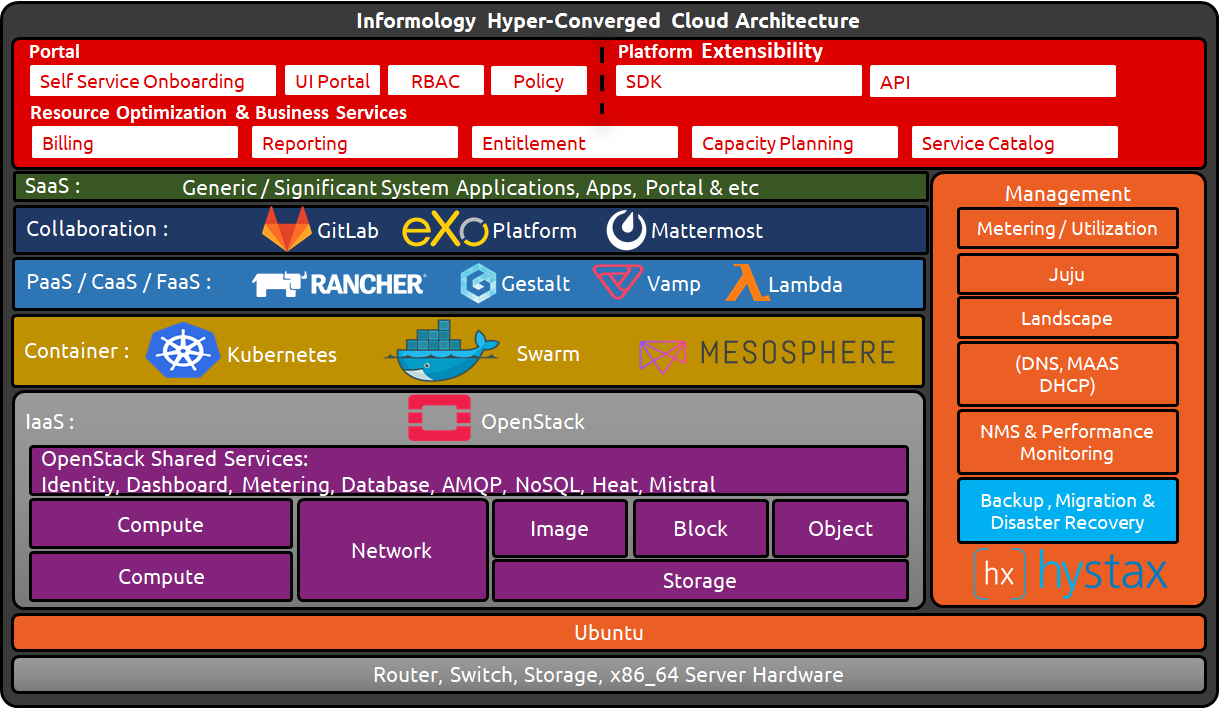Viewport: 1219px width, 708px height.
Task: Click the "Collaboration :" layer label
Action: click(x=97, y=229)
